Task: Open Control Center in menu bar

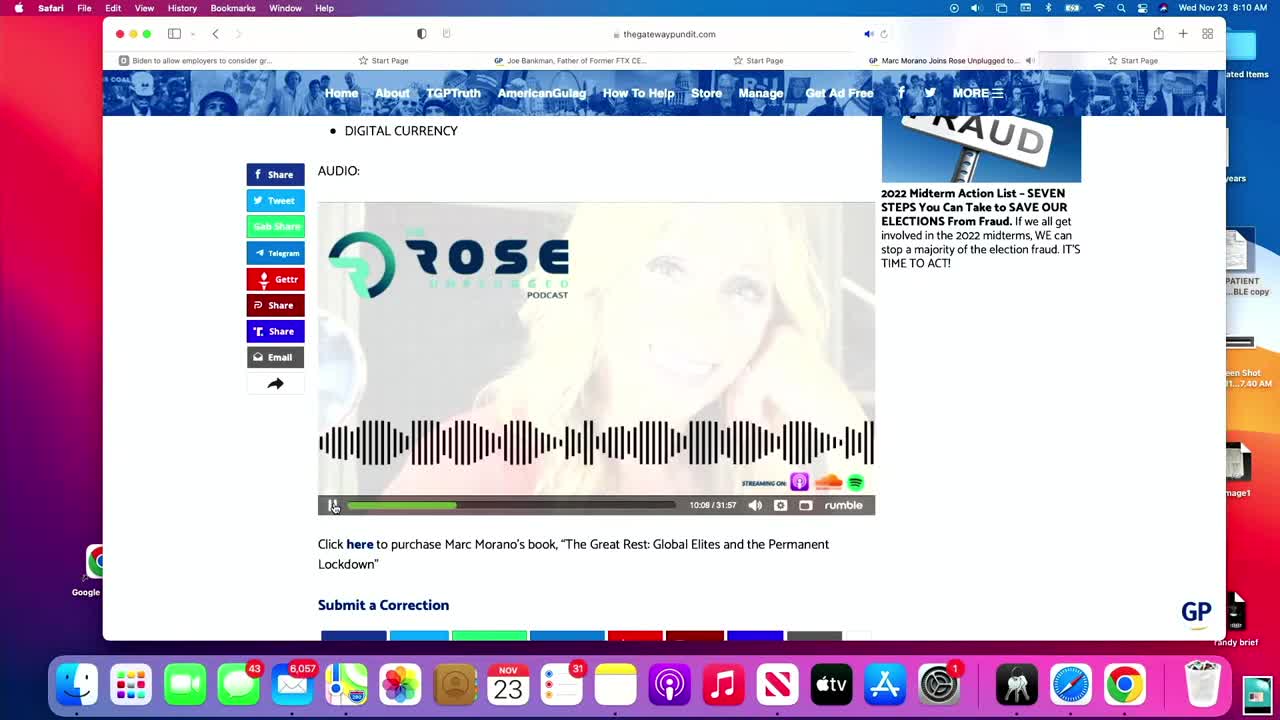Action: click(1142, 8)
